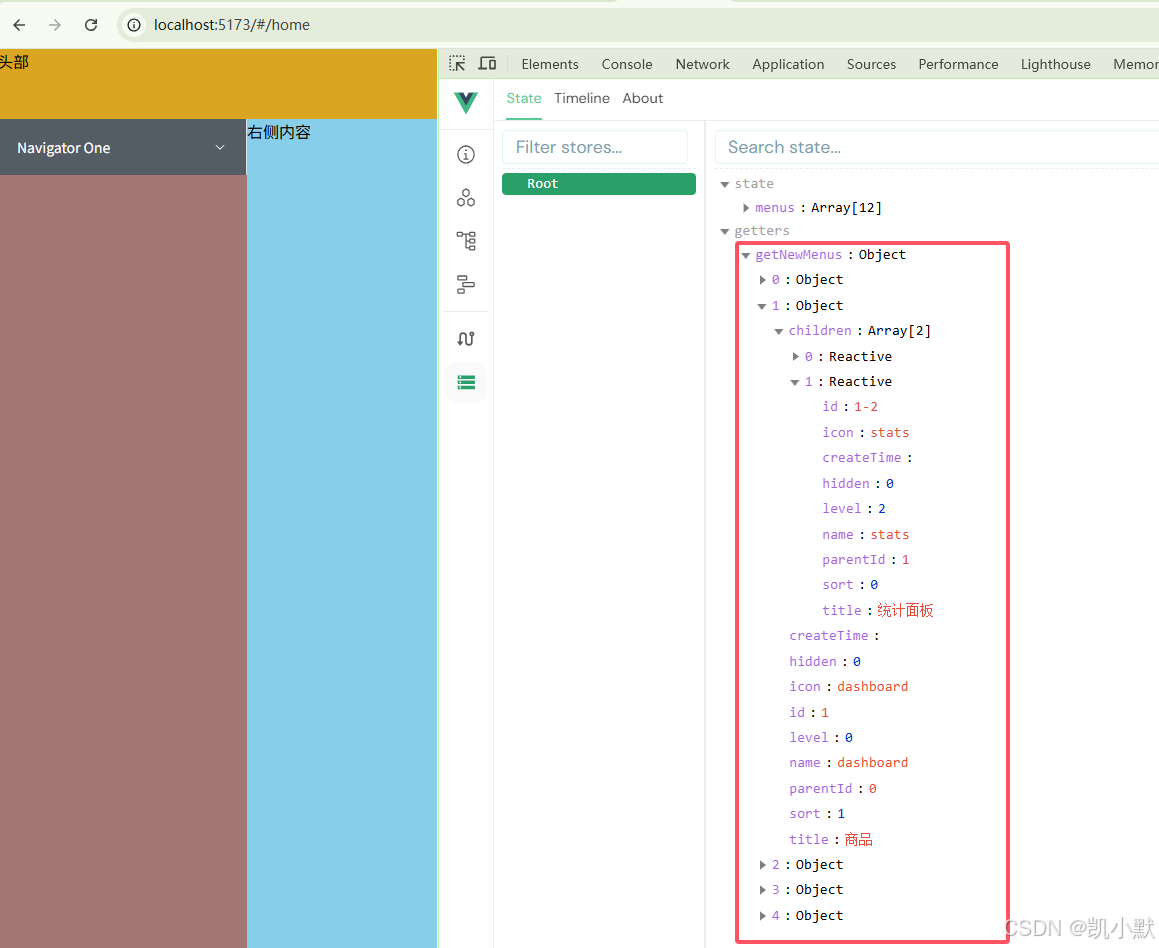Click the Filter stores input field

pos(595,147)
